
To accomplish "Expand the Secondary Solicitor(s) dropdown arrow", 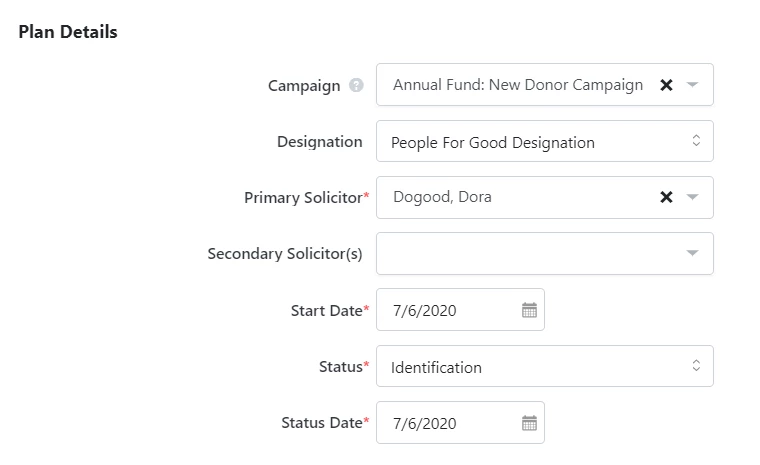I will click(693, 253).
